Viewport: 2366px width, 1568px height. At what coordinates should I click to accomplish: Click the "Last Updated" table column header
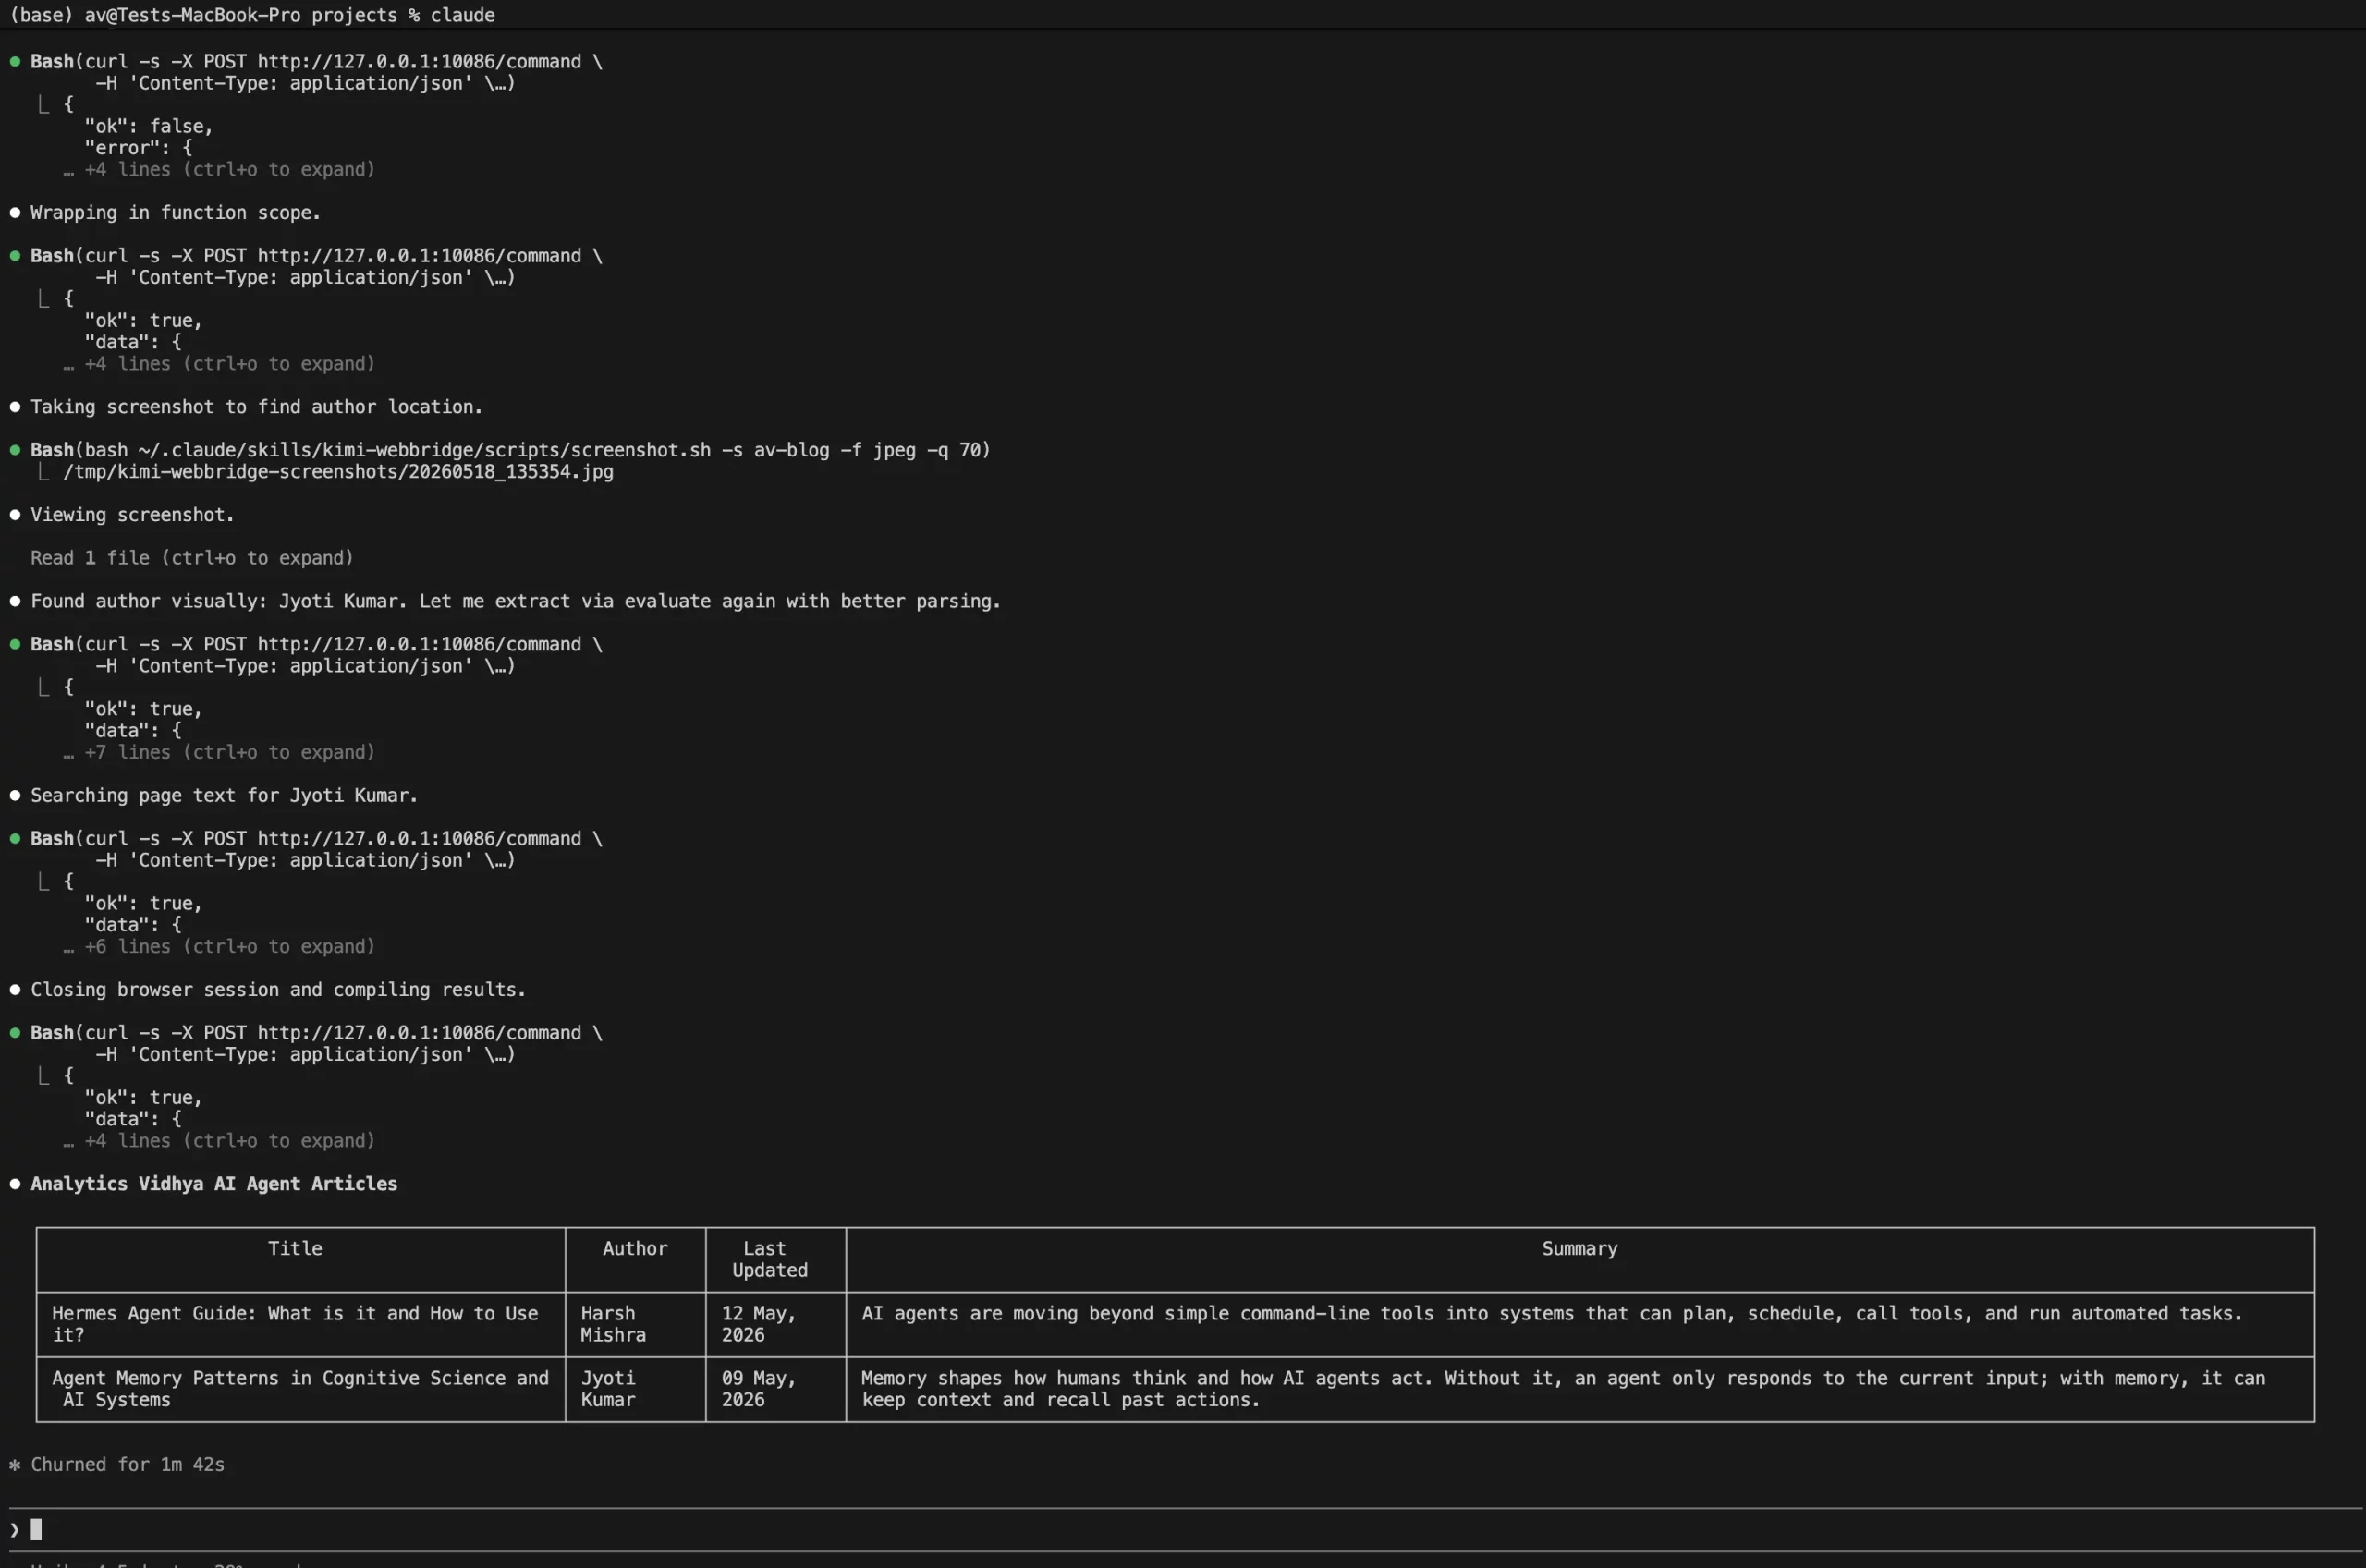pos(770,1260)
